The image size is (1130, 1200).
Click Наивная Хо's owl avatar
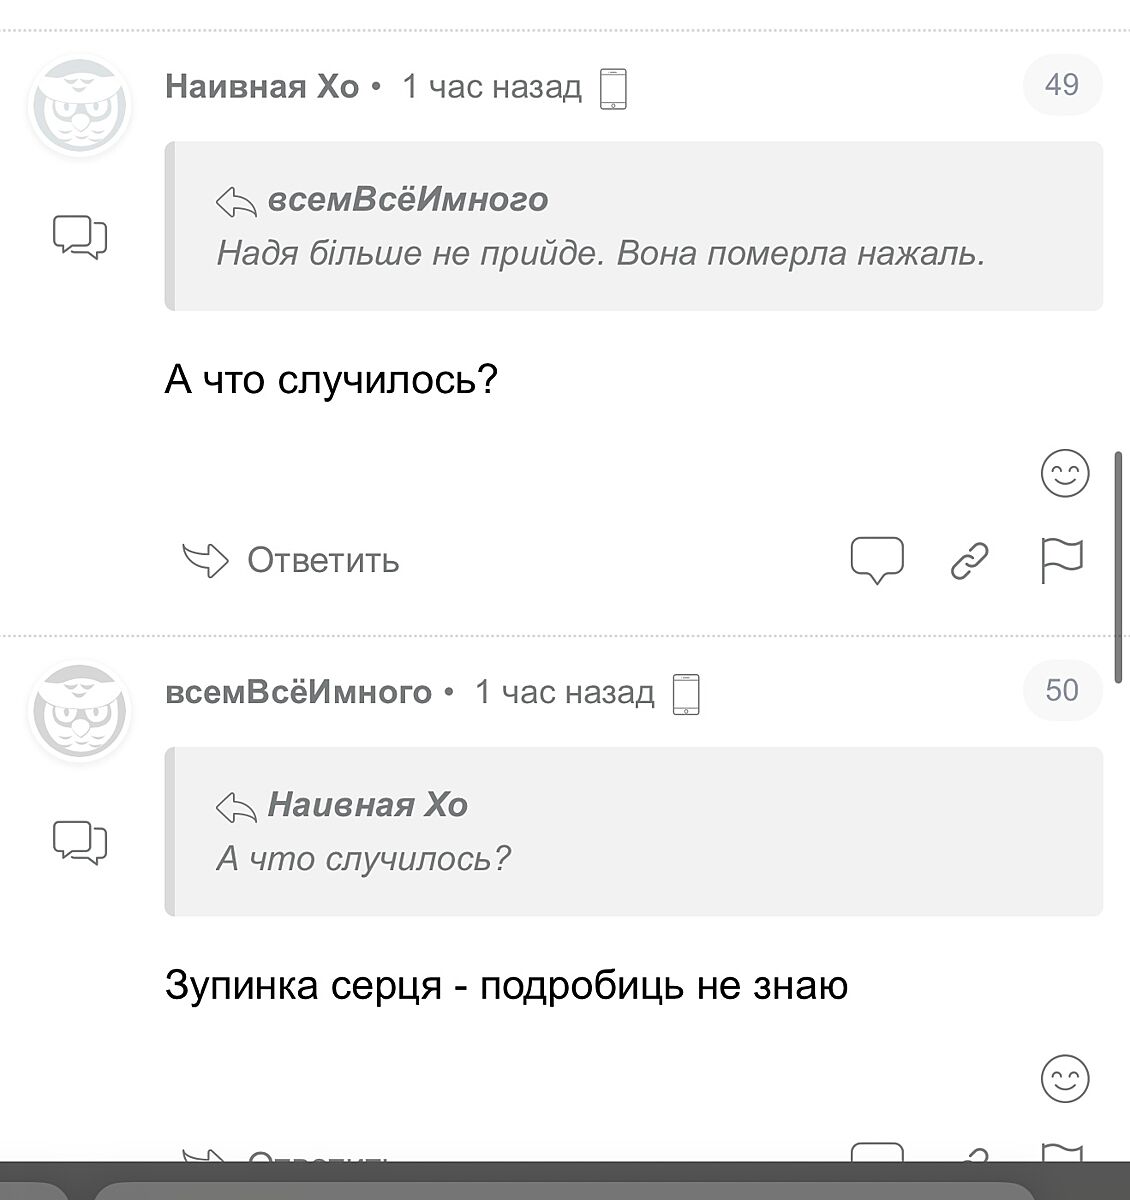[80, 106]
